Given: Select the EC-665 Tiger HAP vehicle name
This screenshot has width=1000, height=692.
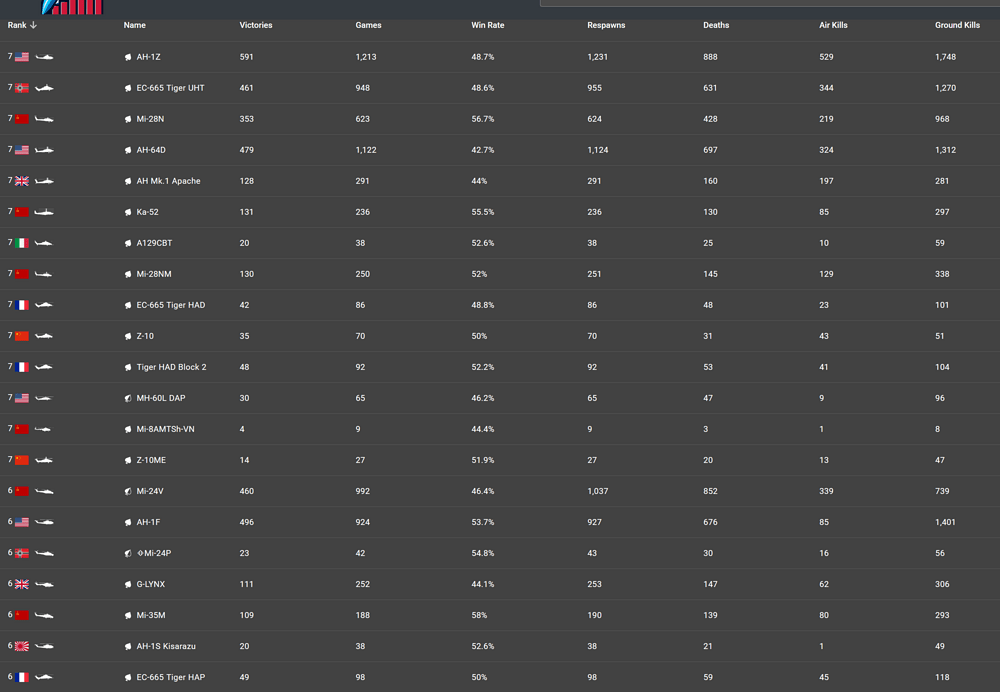Looking at the screenshot, I should (x=171, y=677).
